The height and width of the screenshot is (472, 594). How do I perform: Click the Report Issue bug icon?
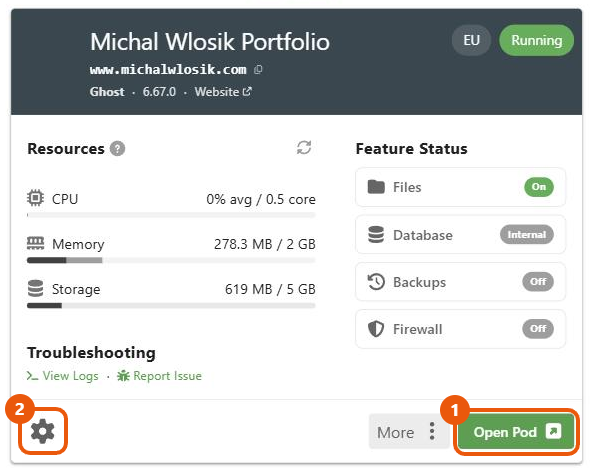coord(123,376)
